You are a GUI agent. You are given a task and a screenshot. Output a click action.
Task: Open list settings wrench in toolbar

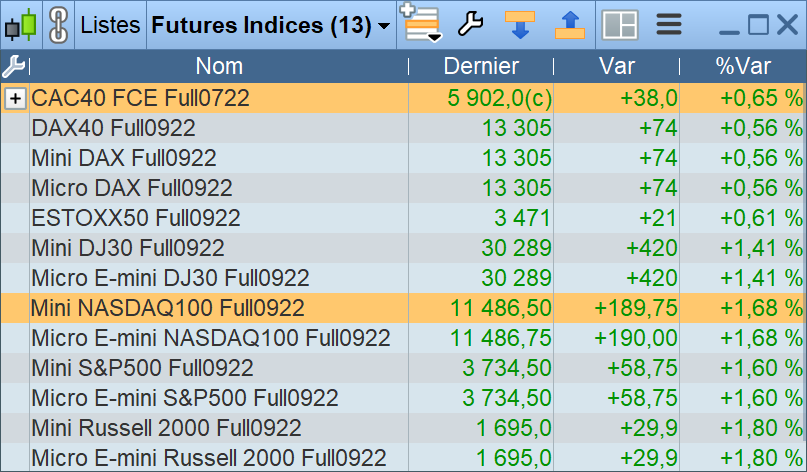pyautogui.click(x=470, y=24)
